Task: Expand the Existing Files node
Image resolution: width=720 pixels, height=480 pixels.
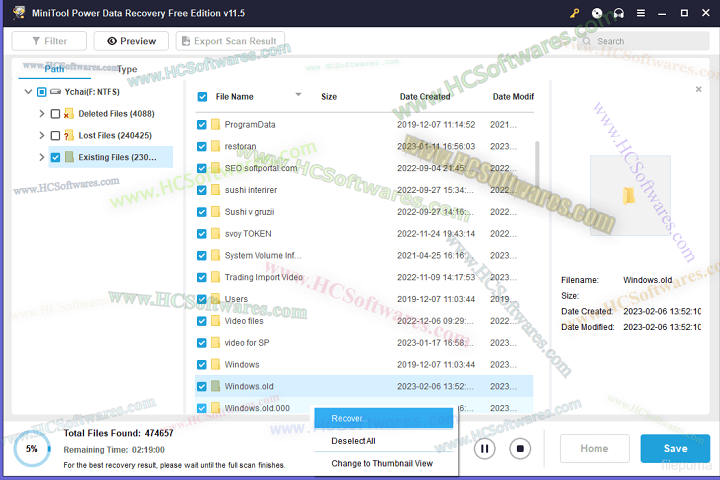Action: (42, 157)
